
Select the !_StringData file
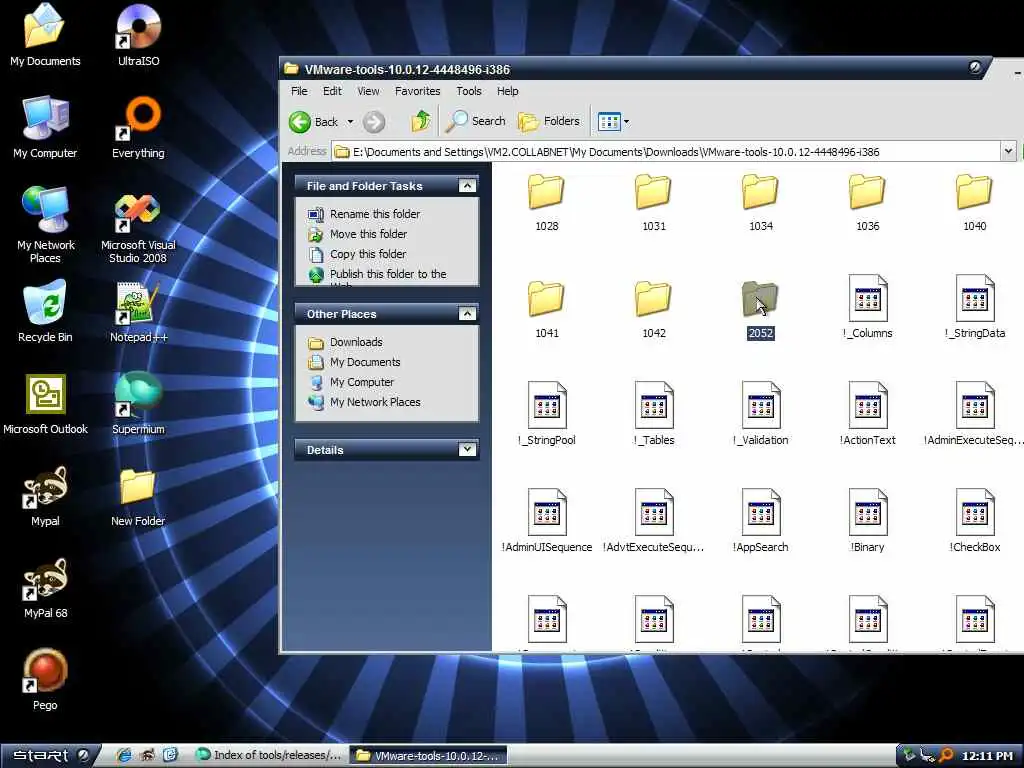point(974,306)
